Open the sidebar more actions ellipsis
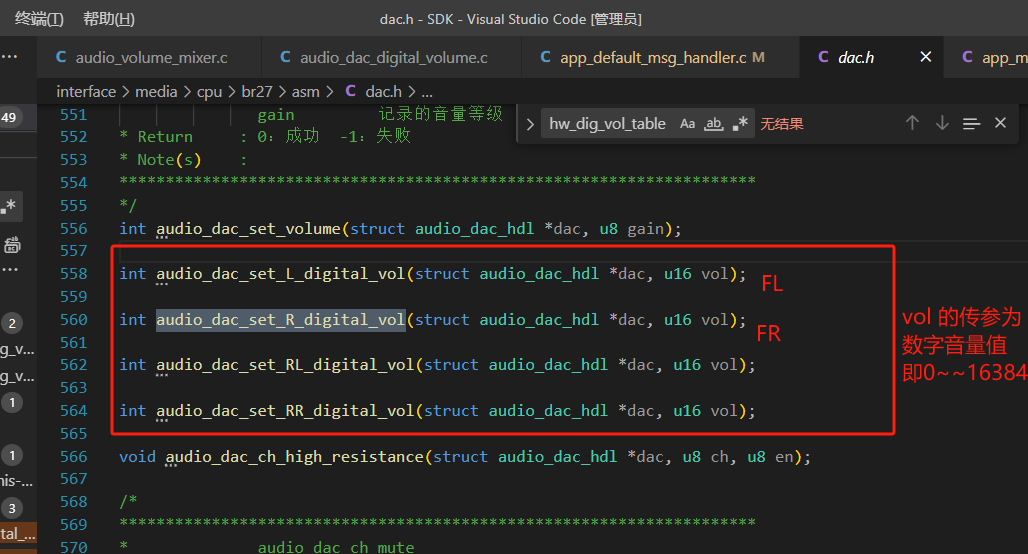 [9, 57]
